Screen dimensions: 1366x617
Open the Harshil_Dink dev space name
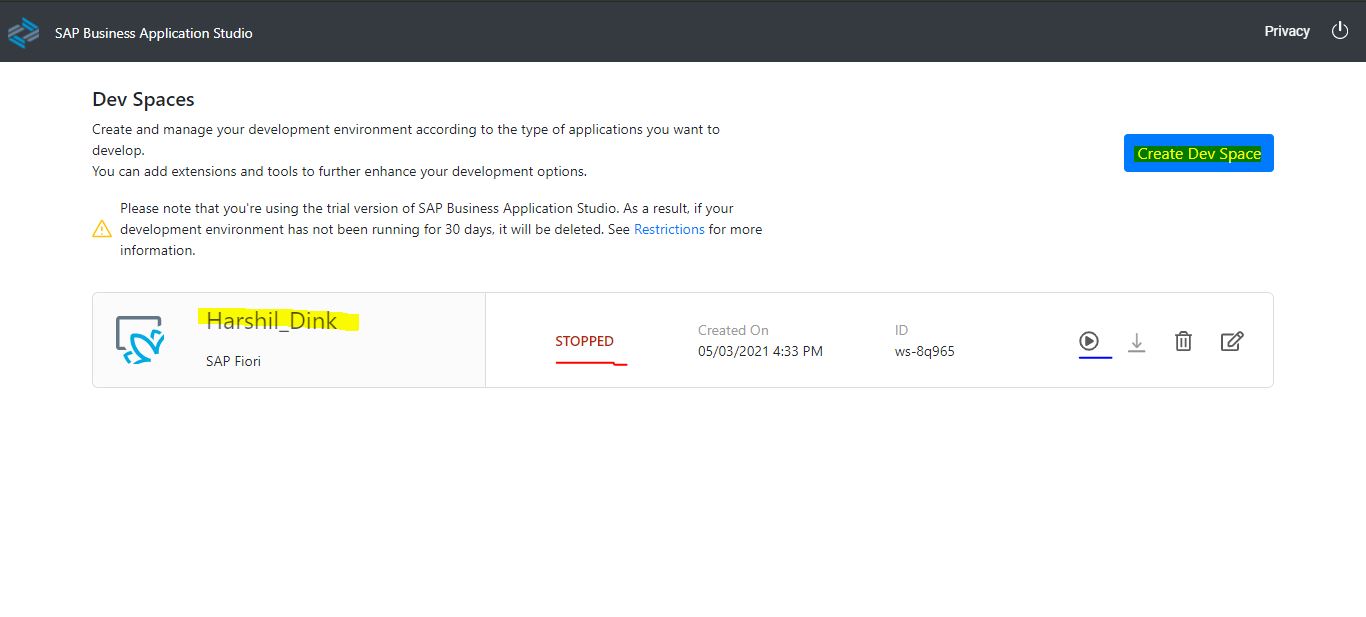tap(272, 322)
